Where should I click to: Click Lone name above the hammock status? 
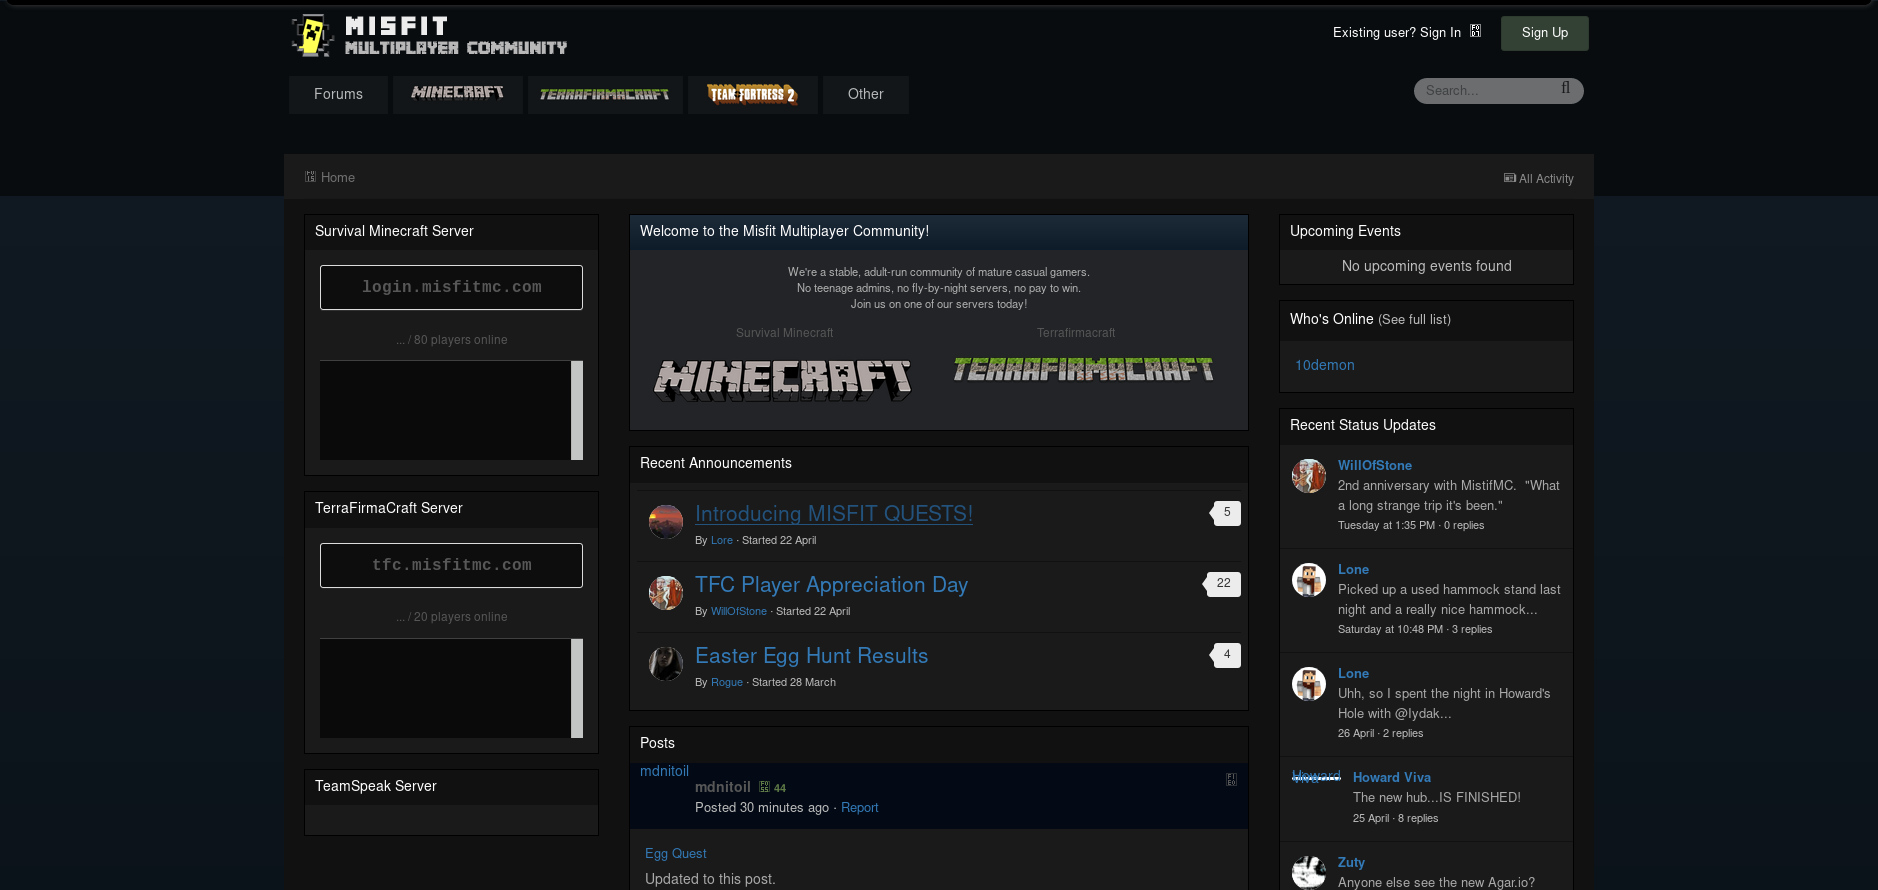(x=1353, y=570)
